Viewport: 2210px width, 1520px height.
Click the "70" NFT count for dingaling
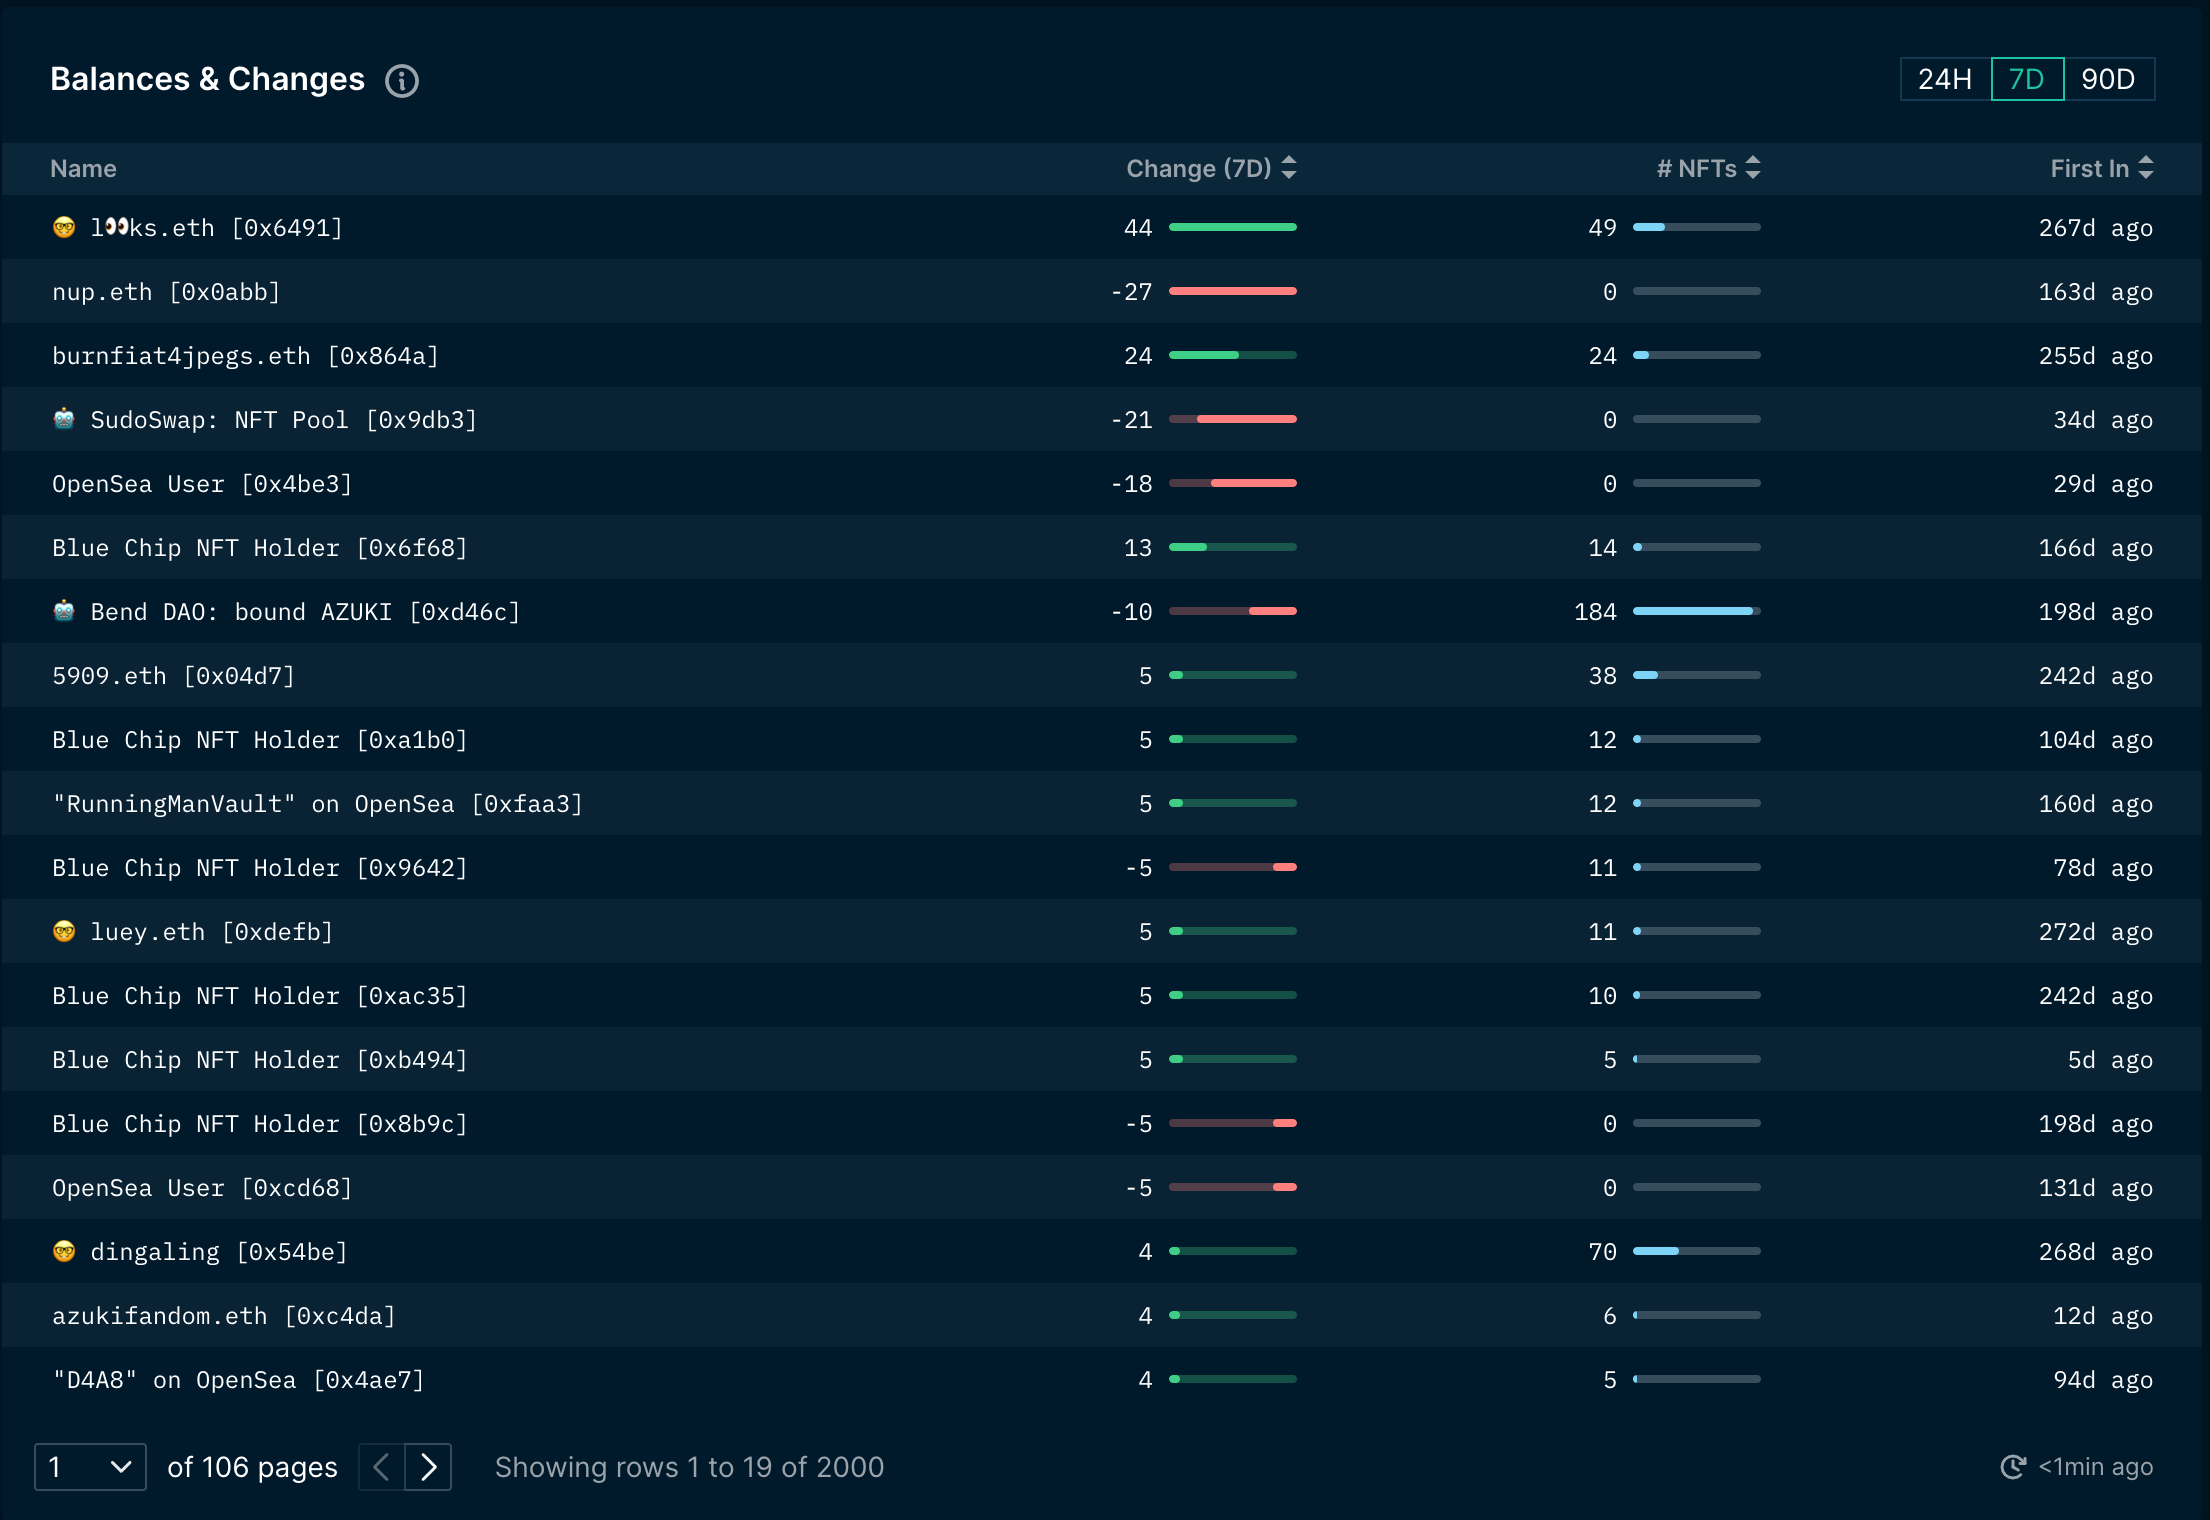point(1603,1252)
